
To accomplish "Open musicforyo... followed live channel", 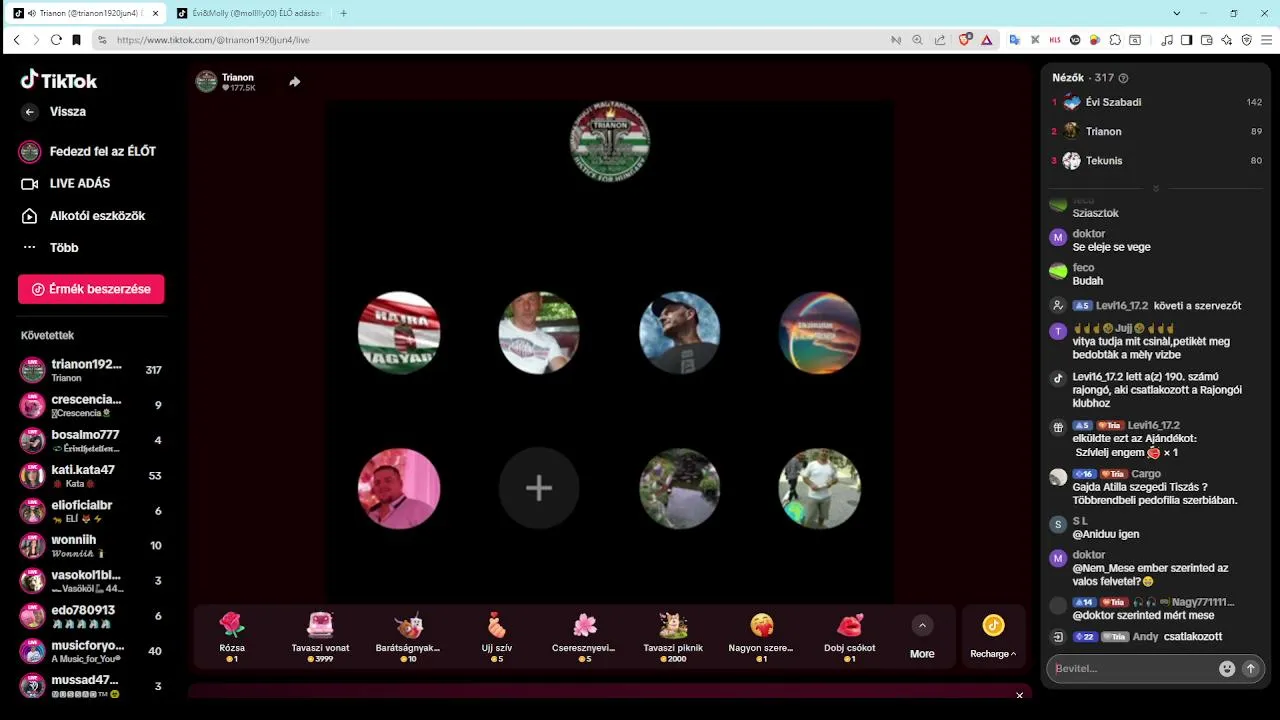I will pyautogui.click(x=91, y=651).
